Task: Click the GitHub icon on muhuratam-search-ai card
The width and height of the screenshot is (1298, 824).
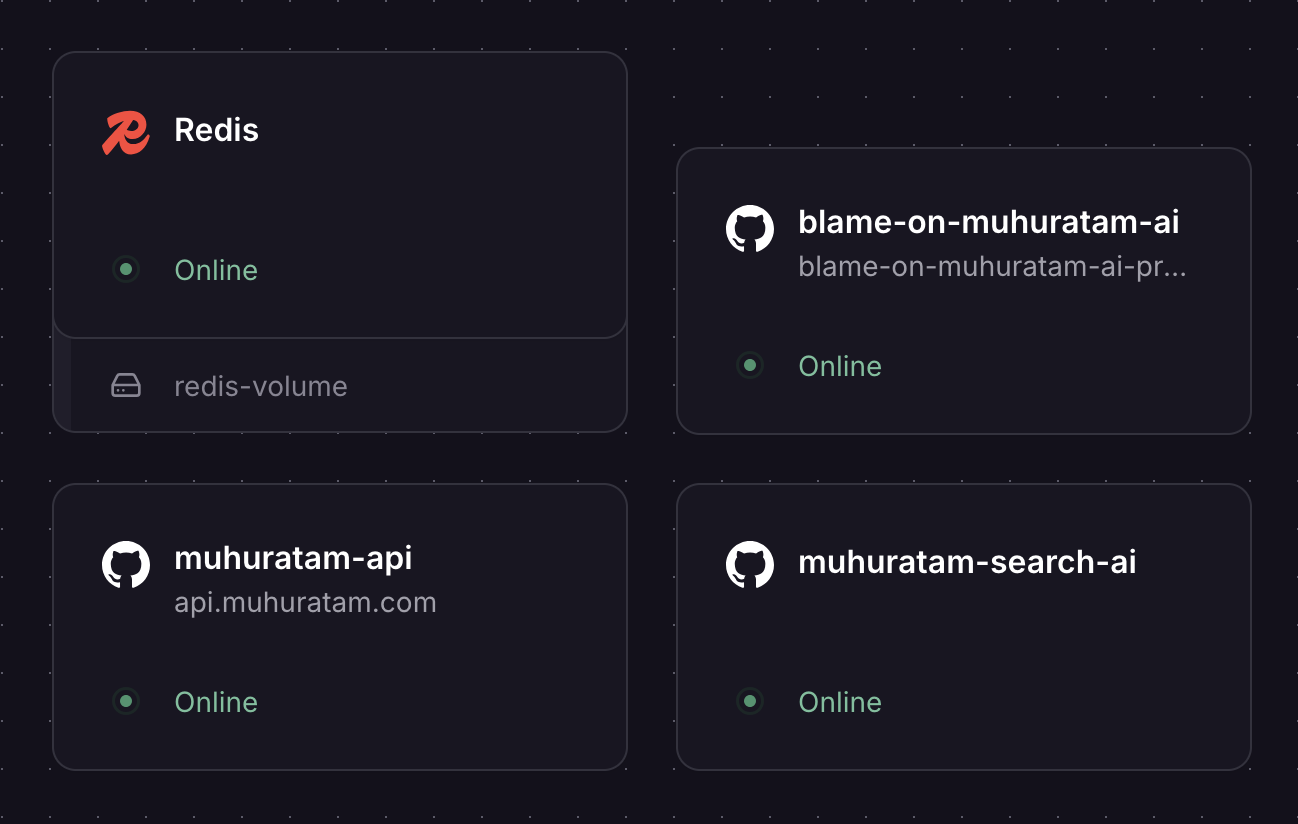Action: tap(750, 565)
